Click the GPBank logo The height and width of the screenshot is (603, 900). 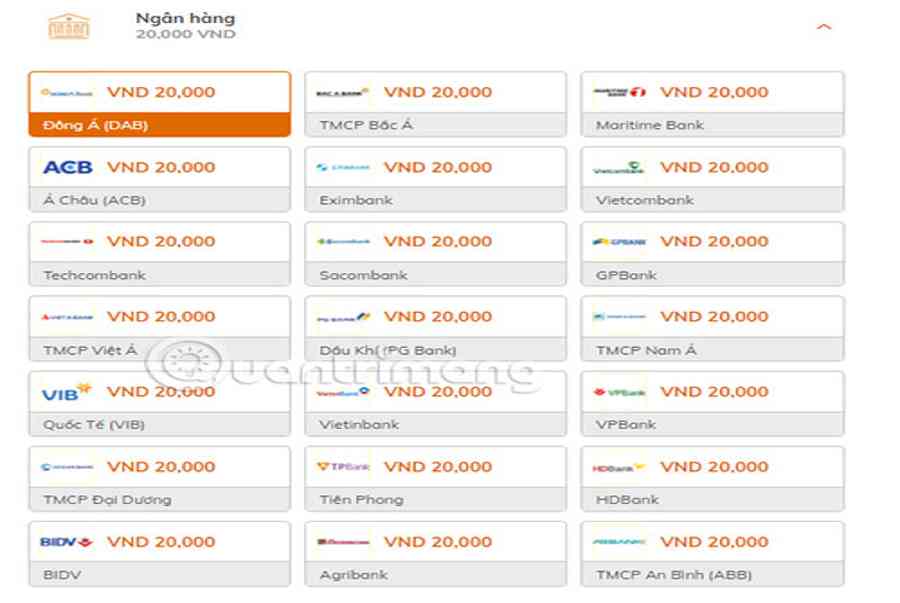point(619,242)
